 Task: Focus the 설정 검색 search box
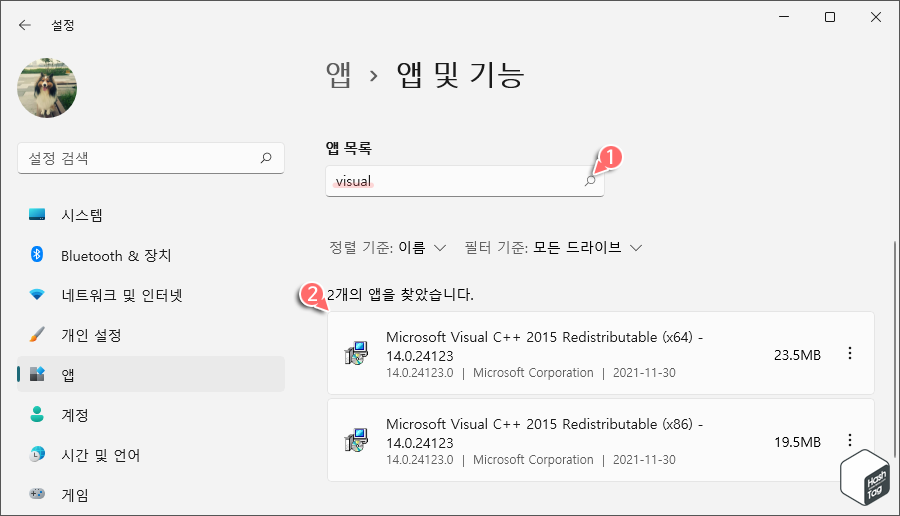point(151,158)
